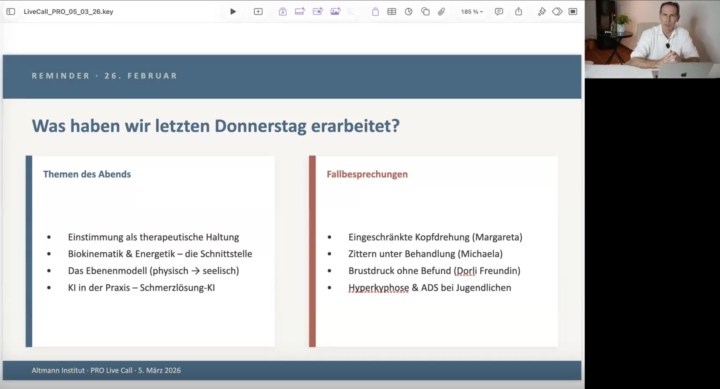Click 'Brustdruck ohne Befund (Dorli Freundin)' bullet
This screenshot has width=720, height=389.
(x=434, y=271)
